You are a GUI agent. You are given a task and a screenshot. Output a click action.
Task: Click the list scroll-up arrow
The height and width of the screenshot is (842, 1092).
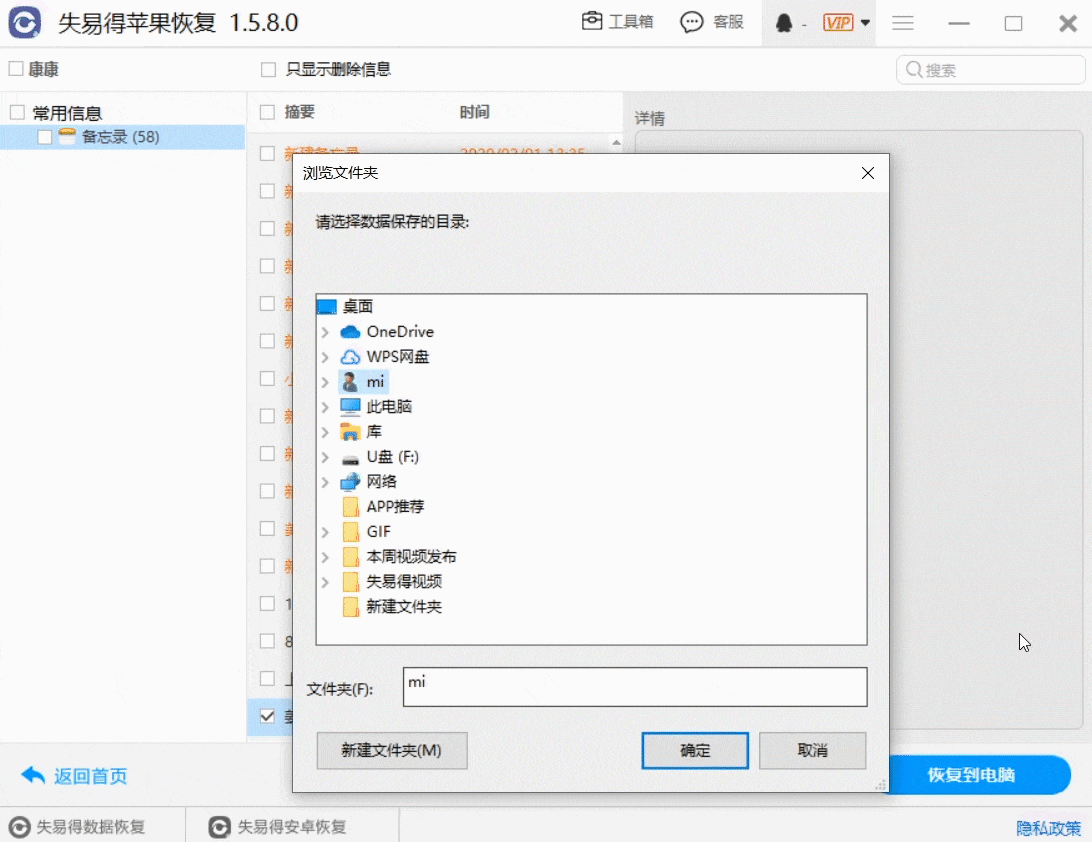(x=616, y=143)
